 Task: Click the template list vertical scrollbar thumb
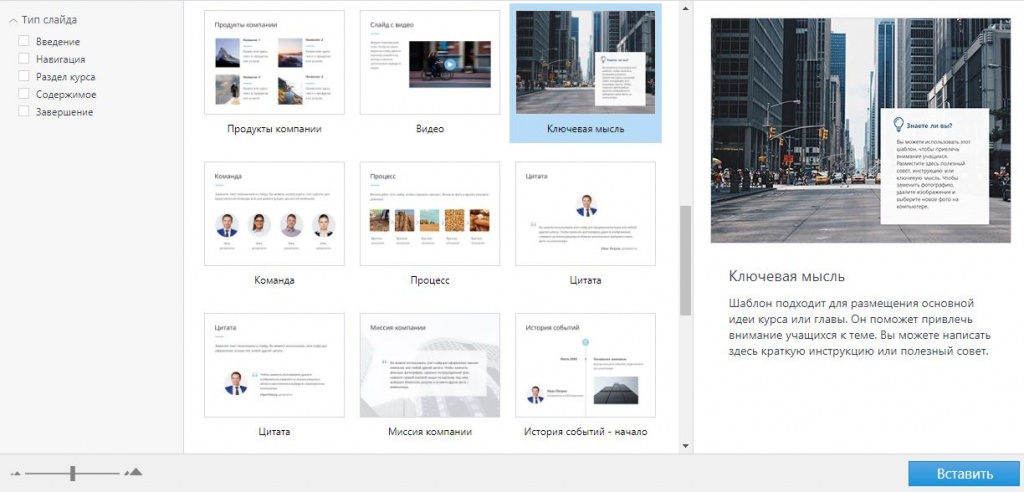(685, 260)
